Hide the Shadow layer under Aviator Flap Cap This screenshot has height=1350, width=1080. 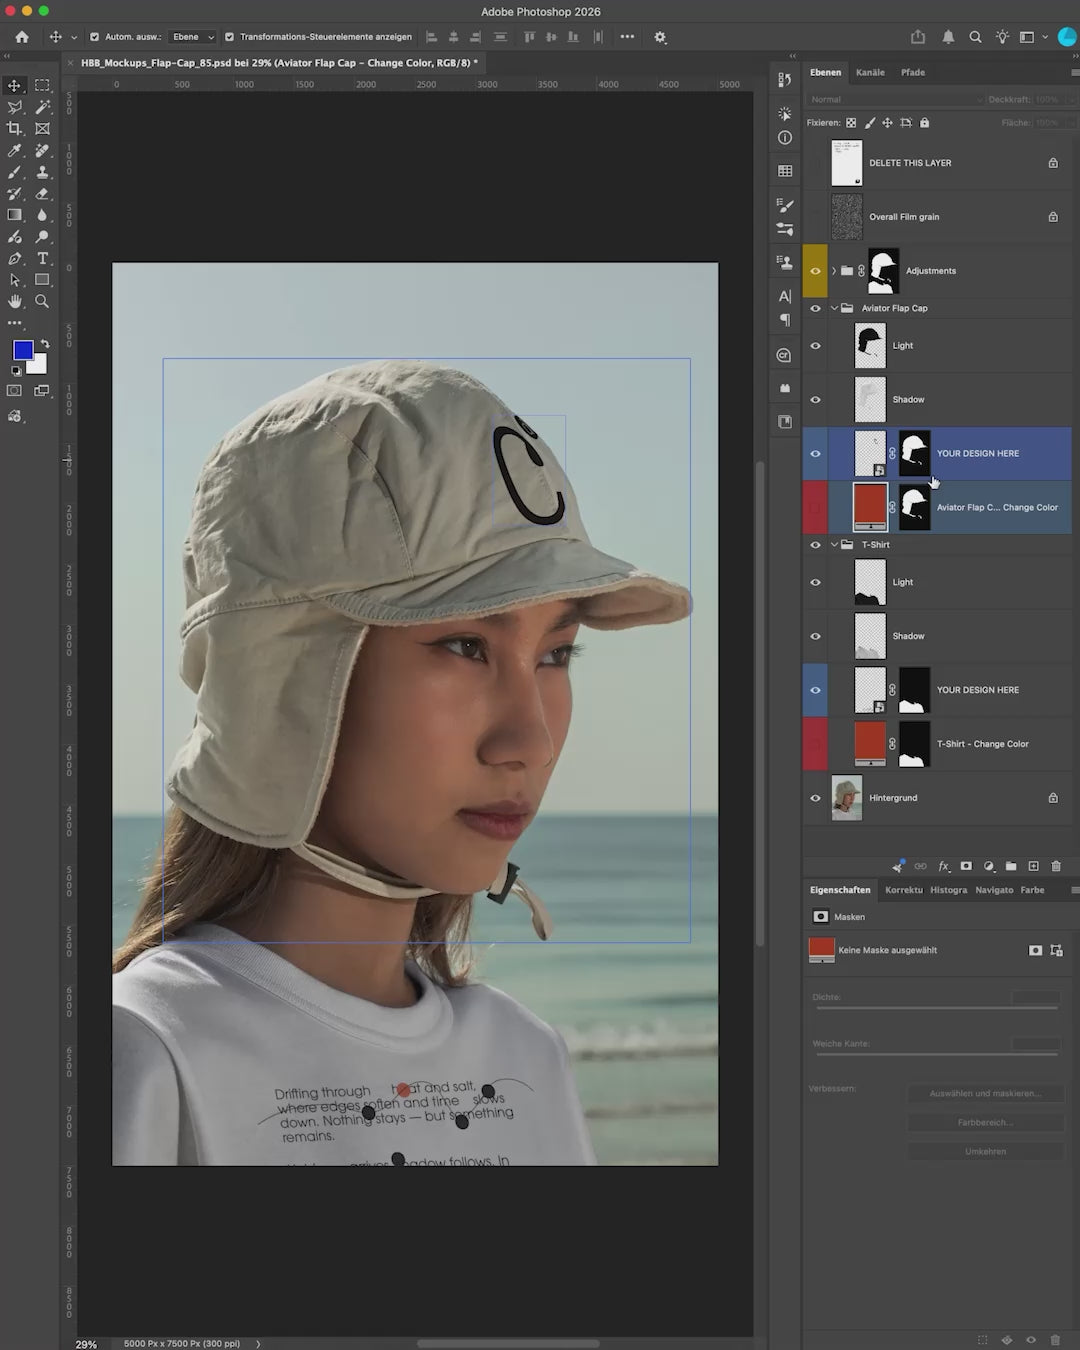pyautogui.click(x=815, y=400)
